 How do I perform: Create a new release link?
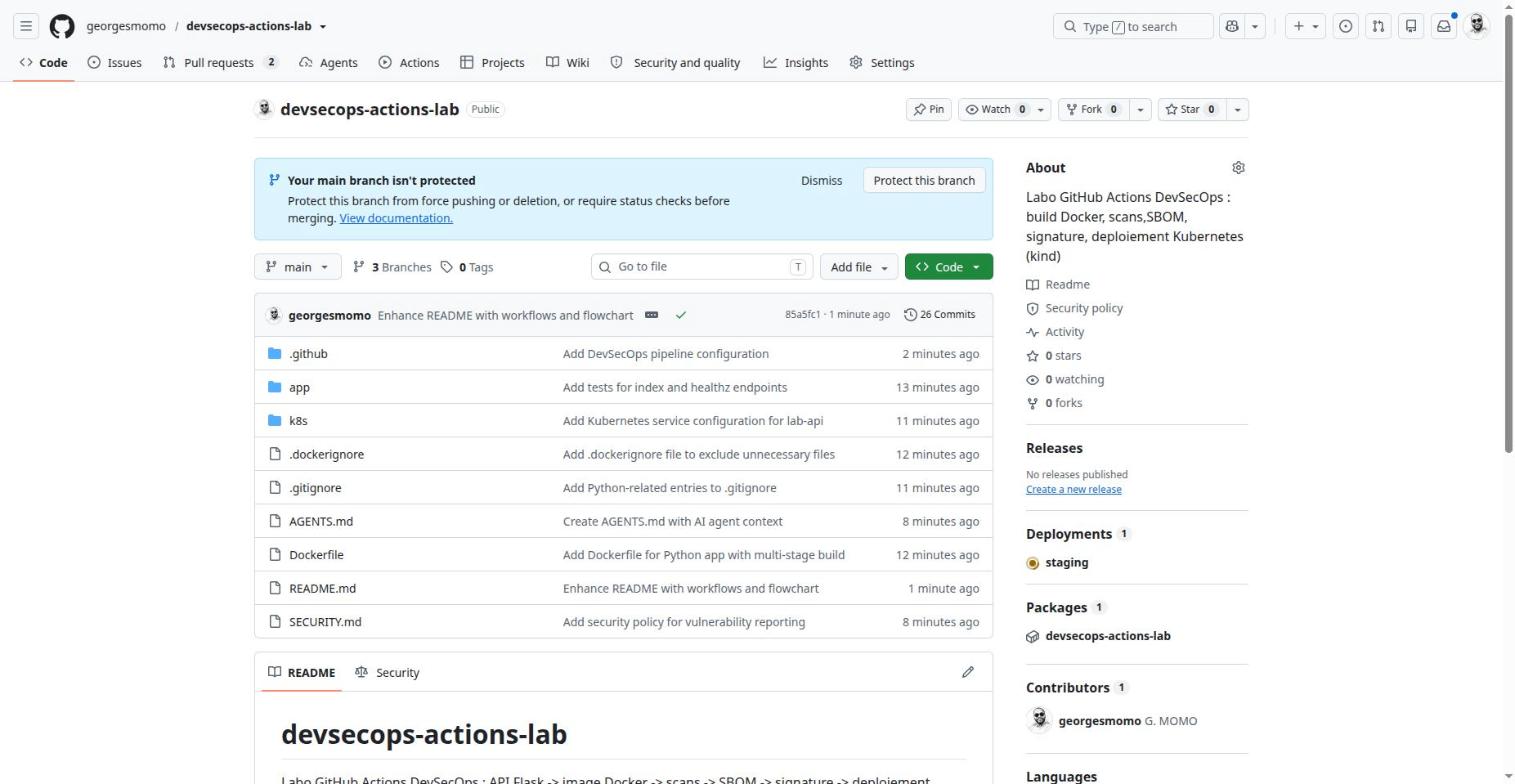coord(1073,489)
